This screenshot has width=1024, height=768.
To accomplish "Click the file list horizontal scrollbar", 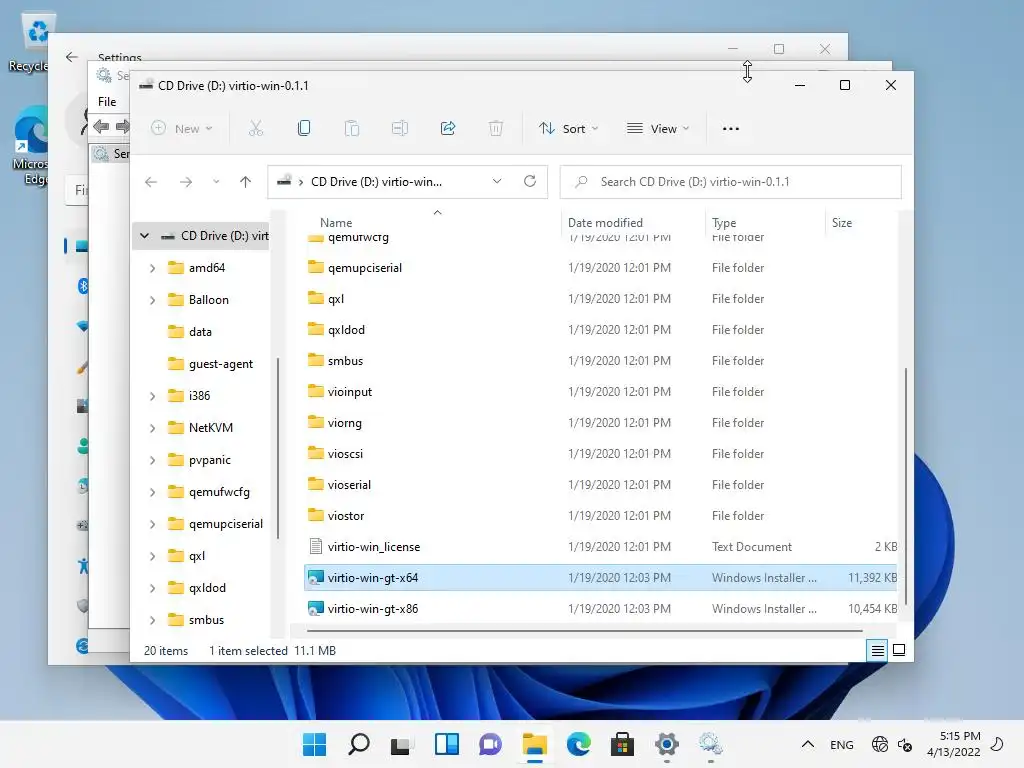I will coord(584,631).
